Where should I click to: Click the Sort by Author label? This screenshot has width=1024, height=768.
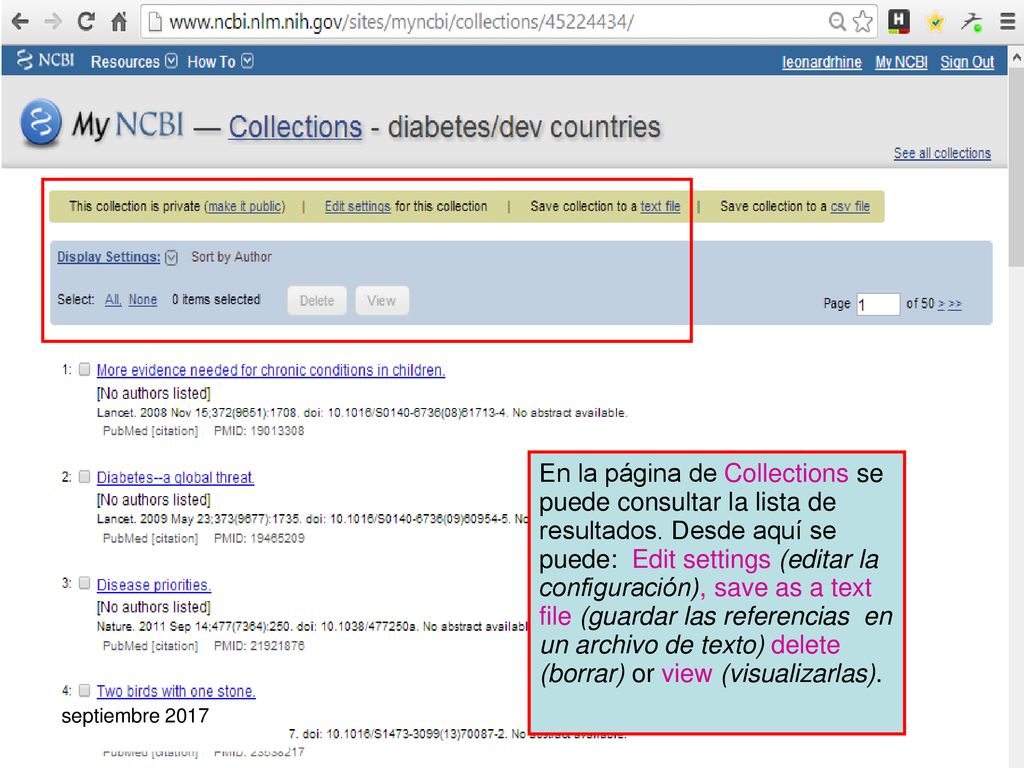[x=231, y=257]
